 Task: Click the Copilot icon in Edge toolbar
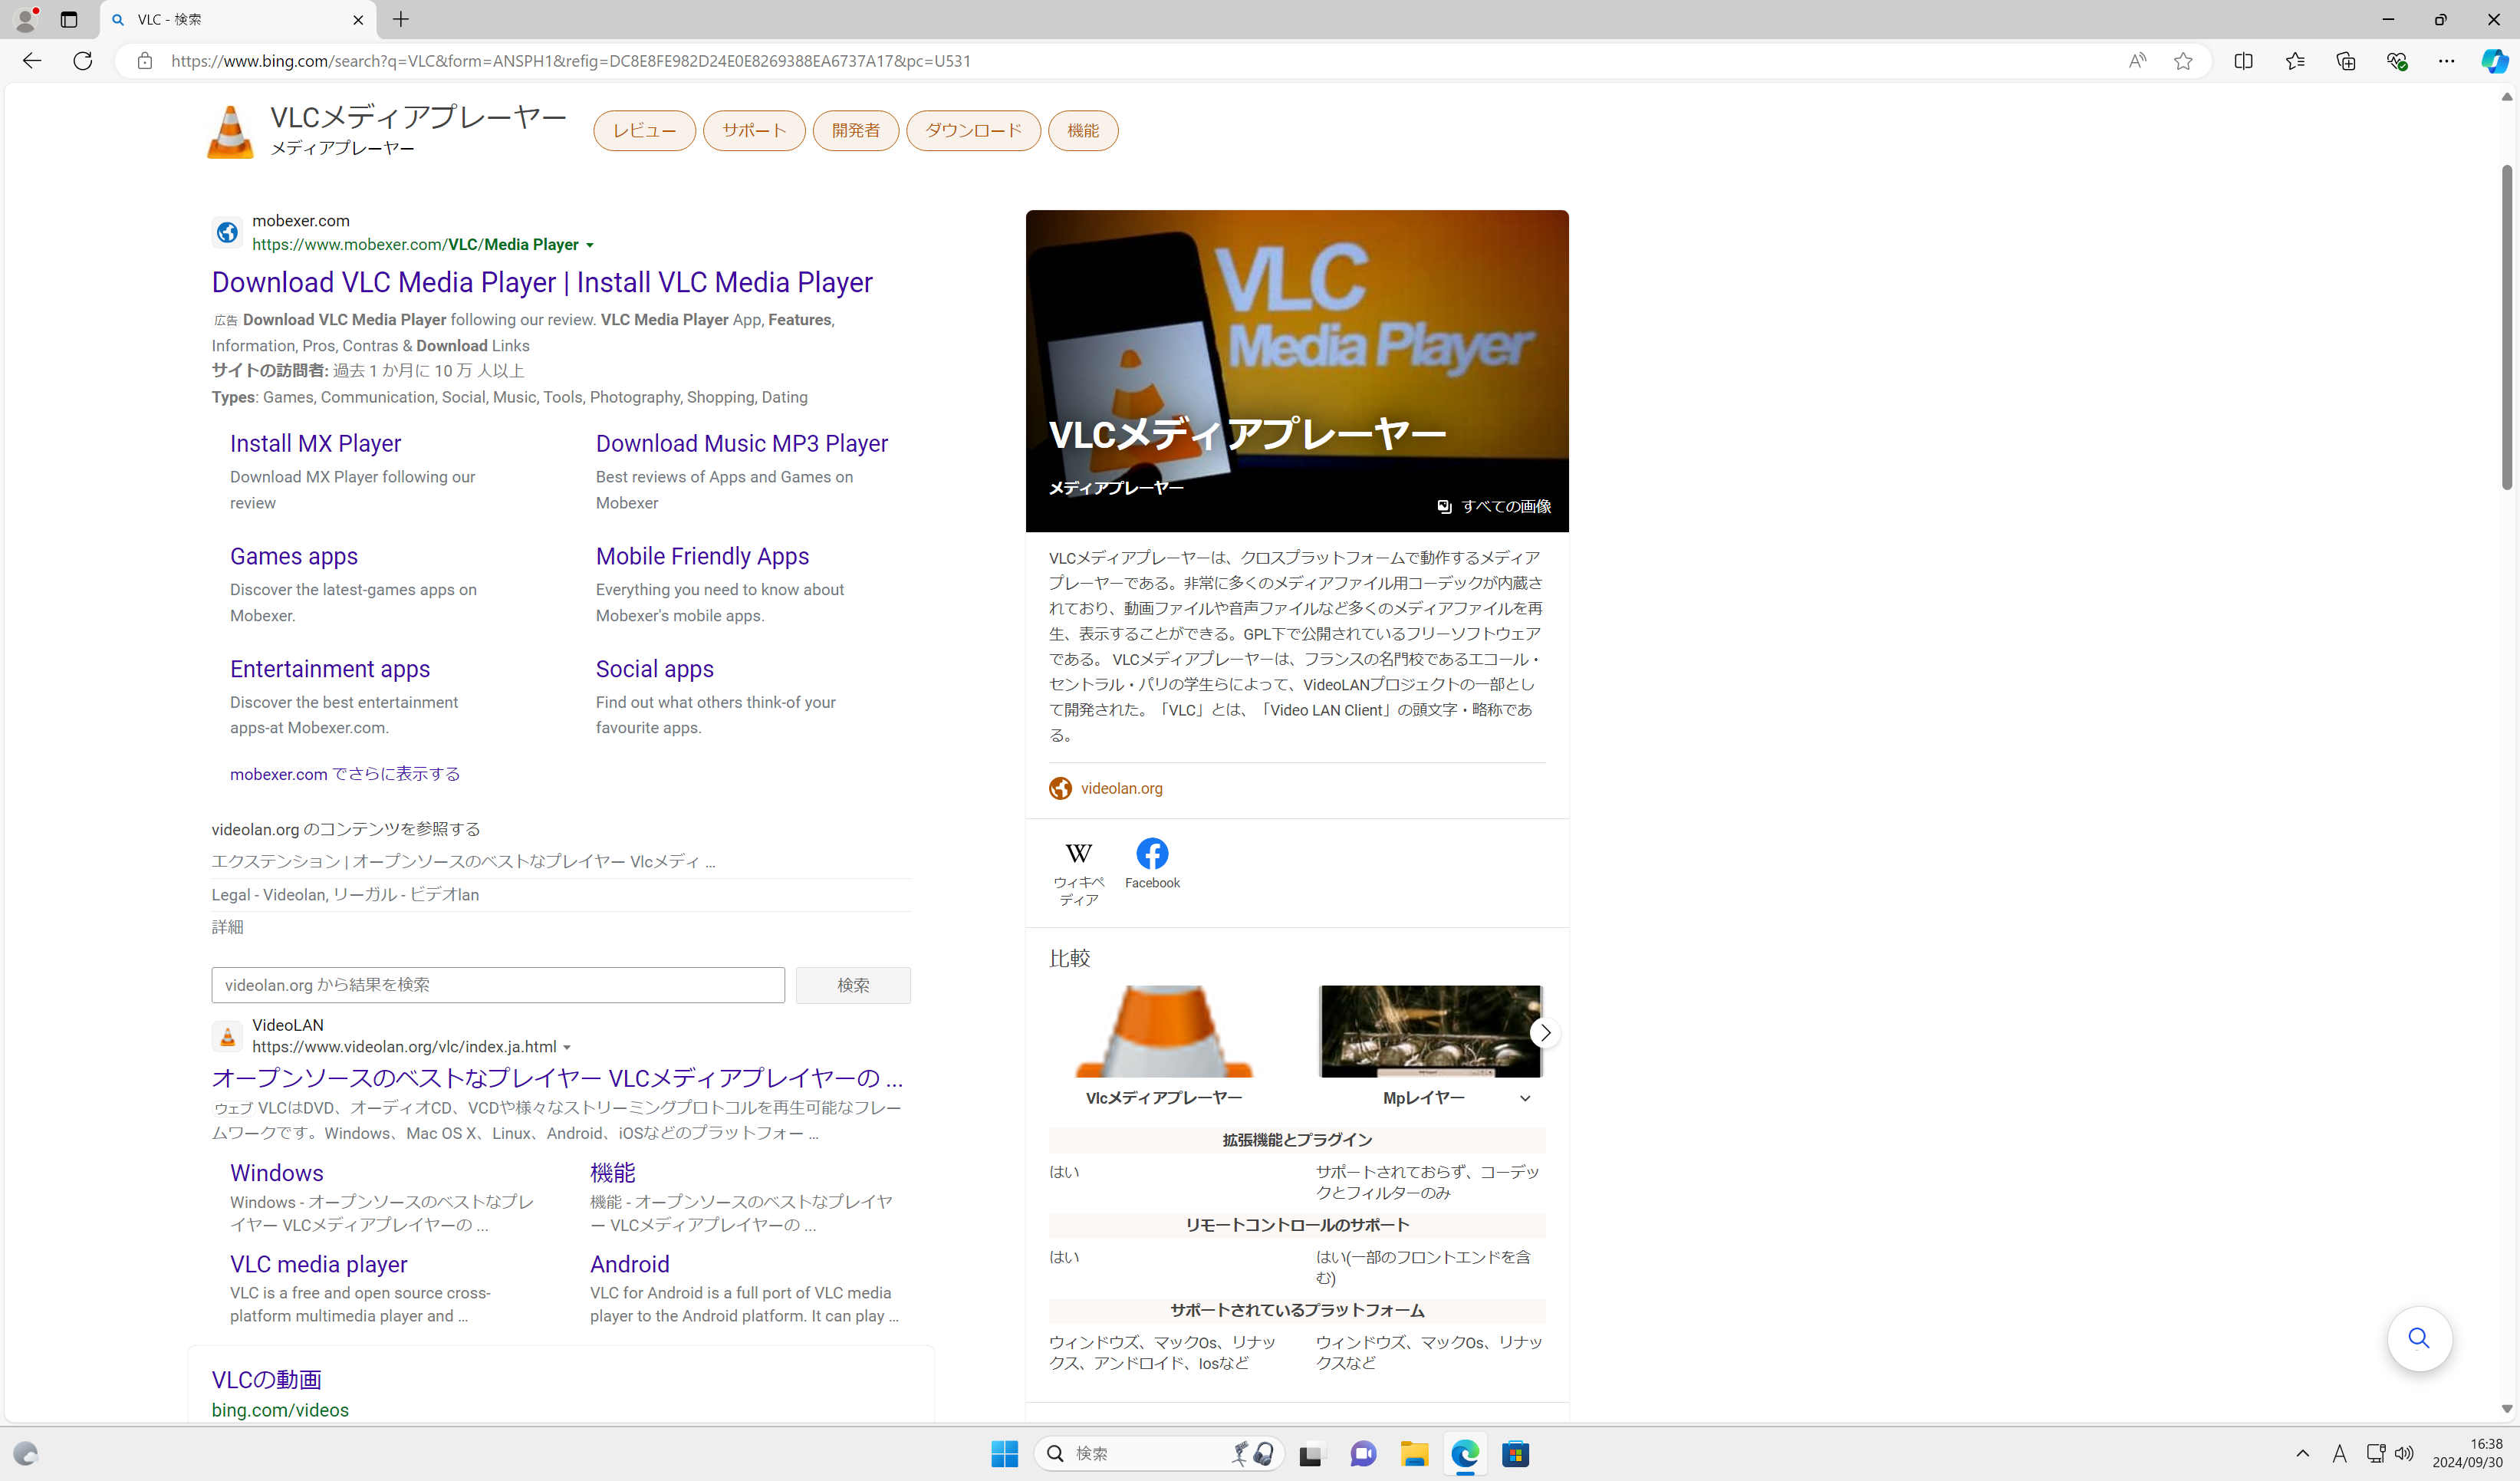tap(2494, 61)
